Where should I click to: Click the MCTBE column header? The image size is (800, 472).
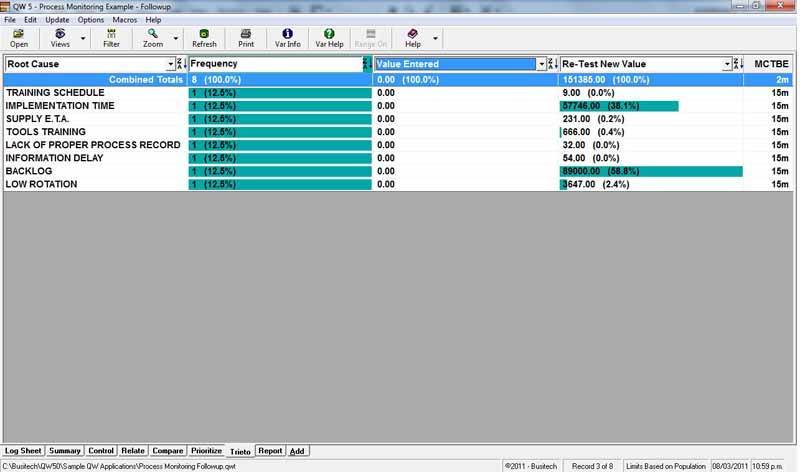click(771, 64)
